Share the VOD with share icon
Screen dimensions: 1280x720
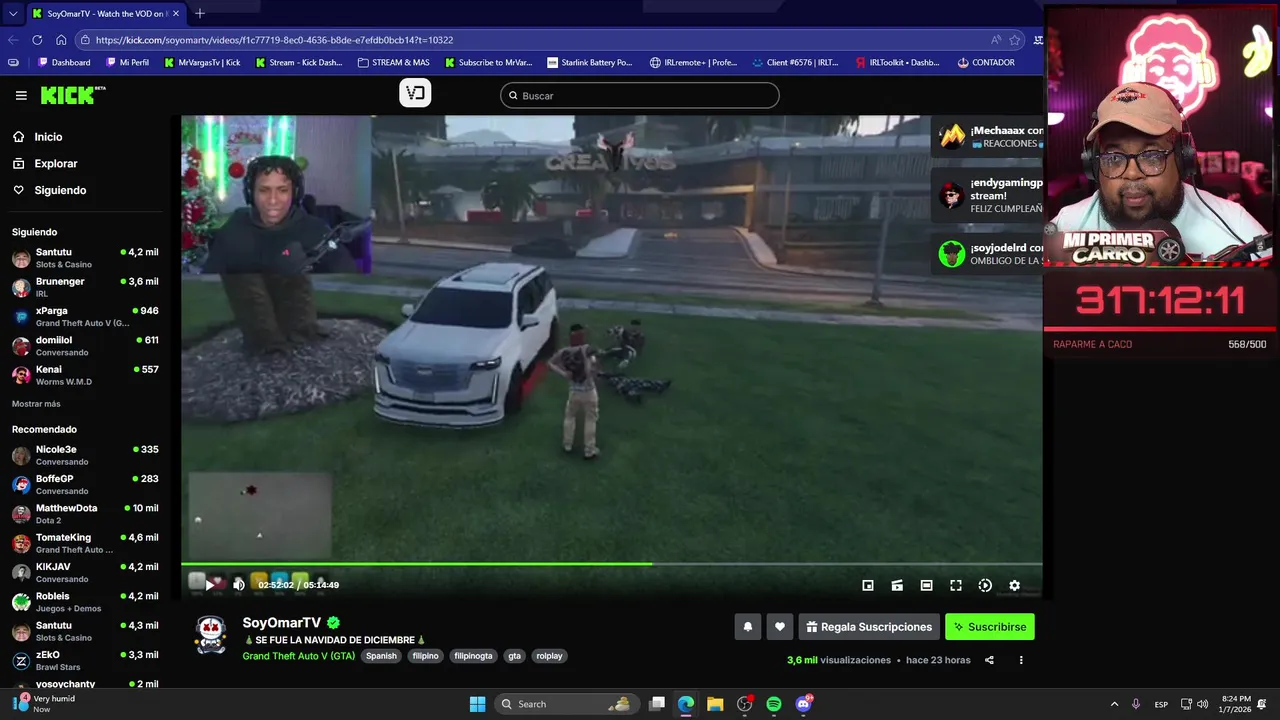pyautogui.click(x=989, y=660)
